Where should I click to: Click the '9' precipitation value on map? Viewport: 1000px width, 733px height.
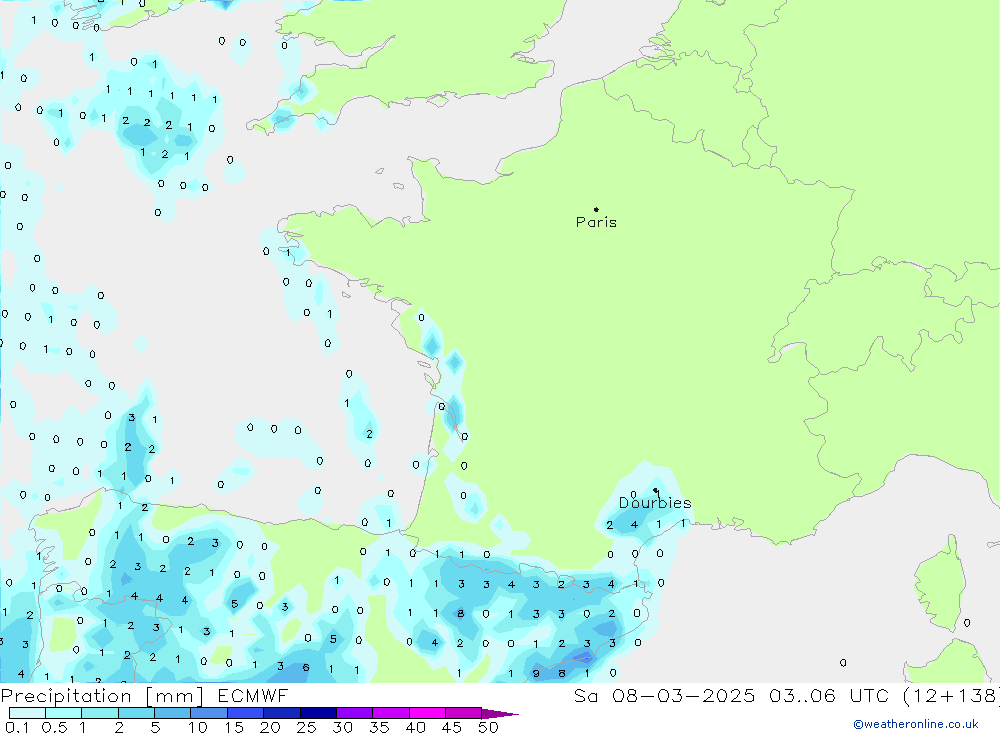tap(536, 674)
